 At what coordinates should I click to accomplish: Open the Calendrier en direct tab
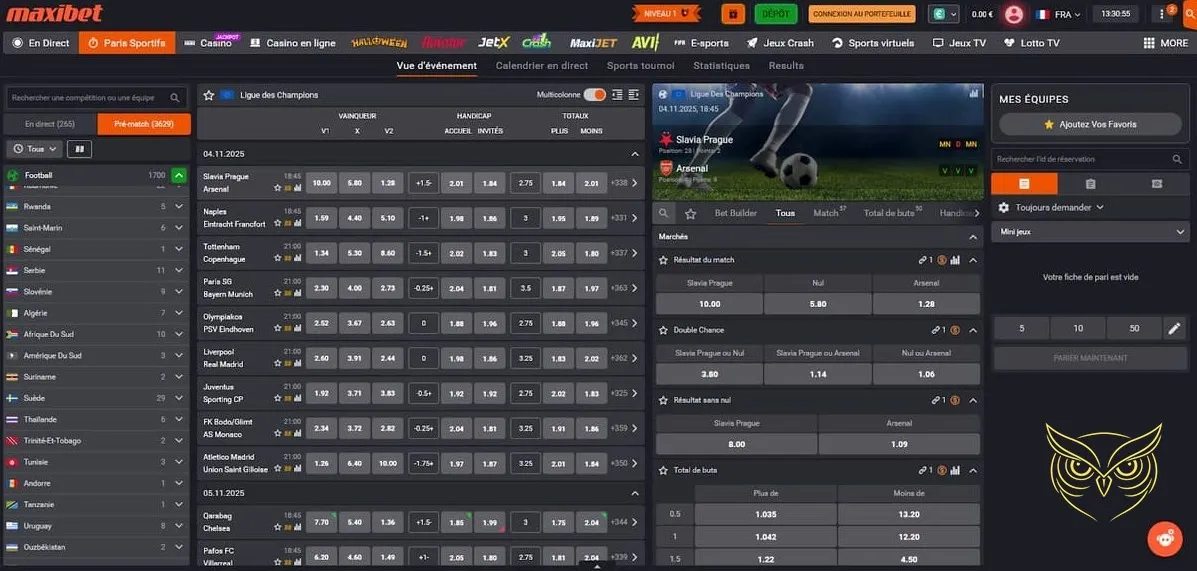[x=541, y=66]
